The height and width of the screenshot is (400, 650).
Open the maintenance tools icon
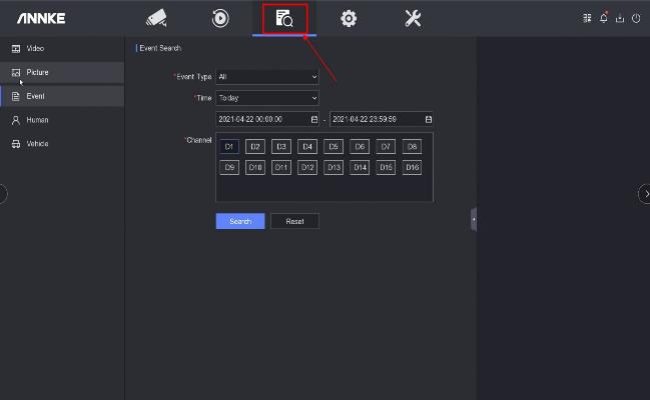412,18
